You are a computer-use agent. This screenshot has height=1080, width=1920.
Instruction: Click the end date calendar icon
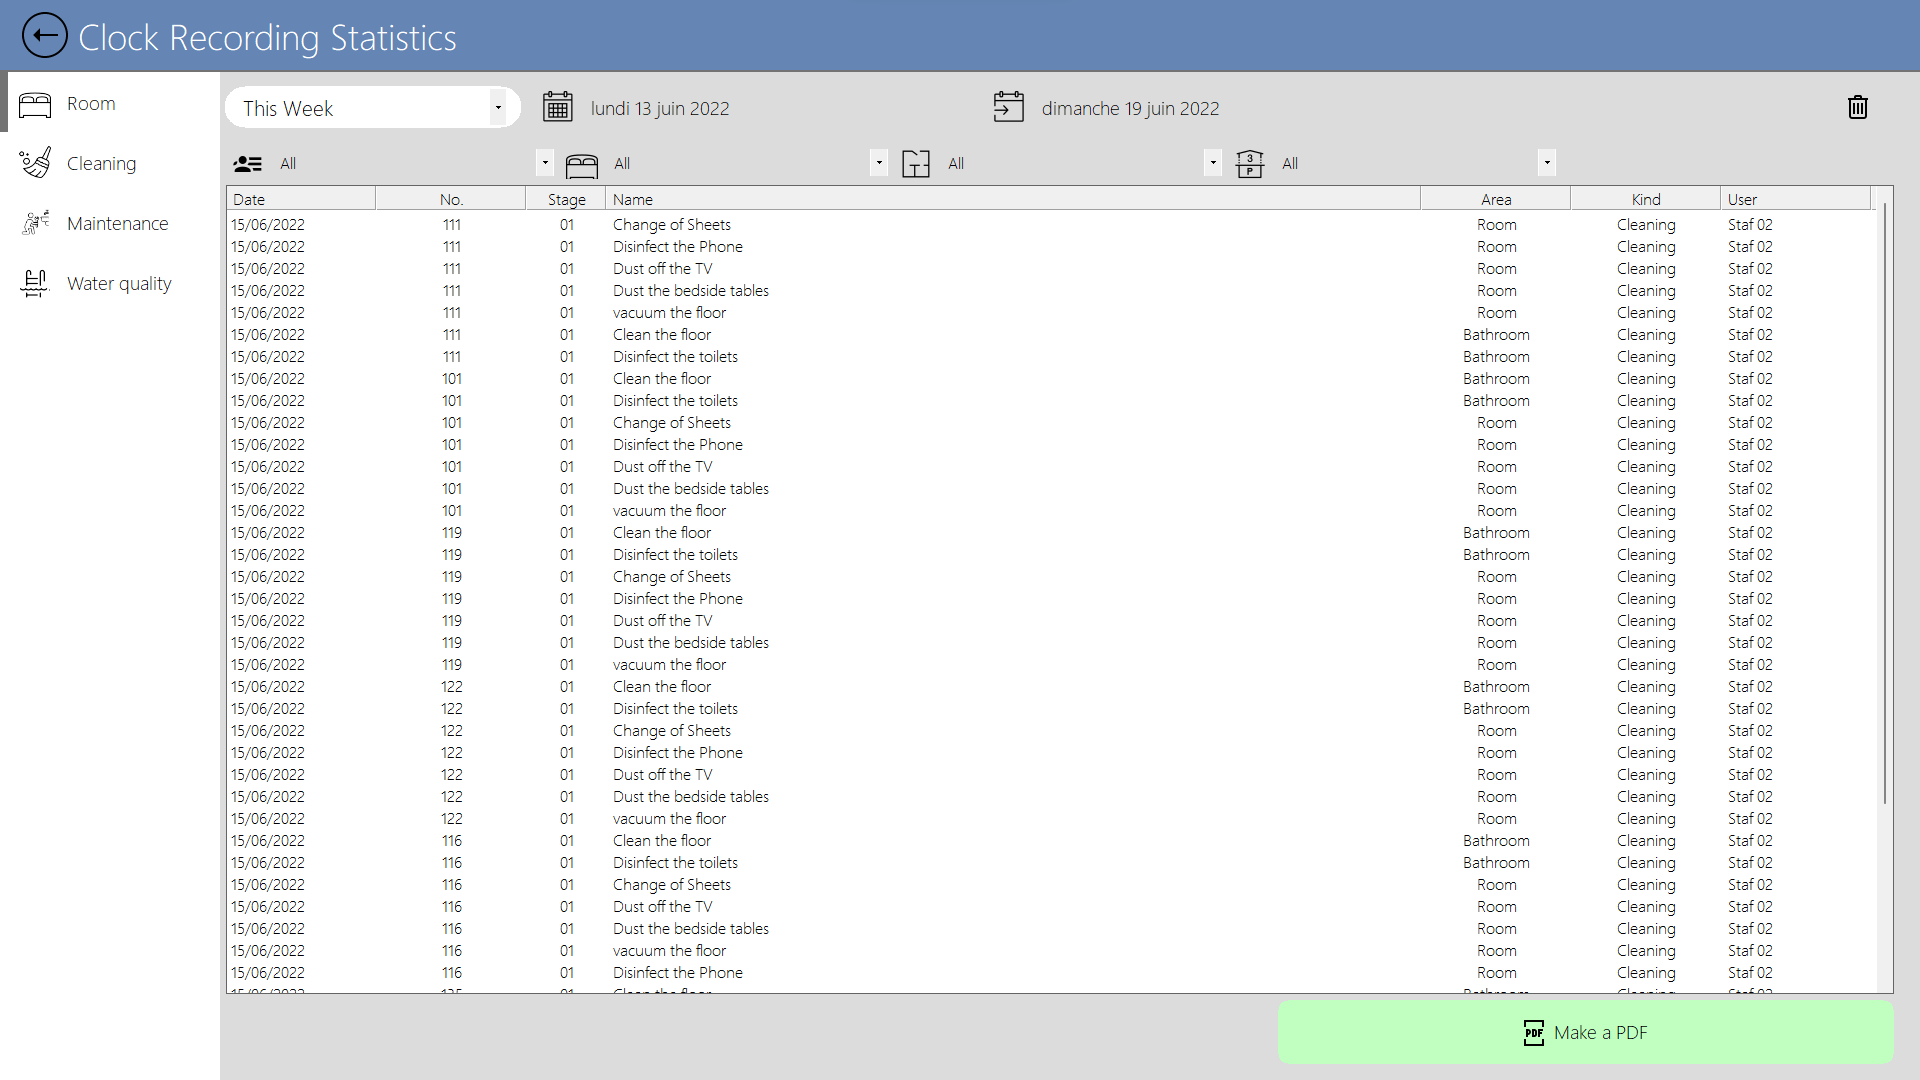click(1008, 107)
